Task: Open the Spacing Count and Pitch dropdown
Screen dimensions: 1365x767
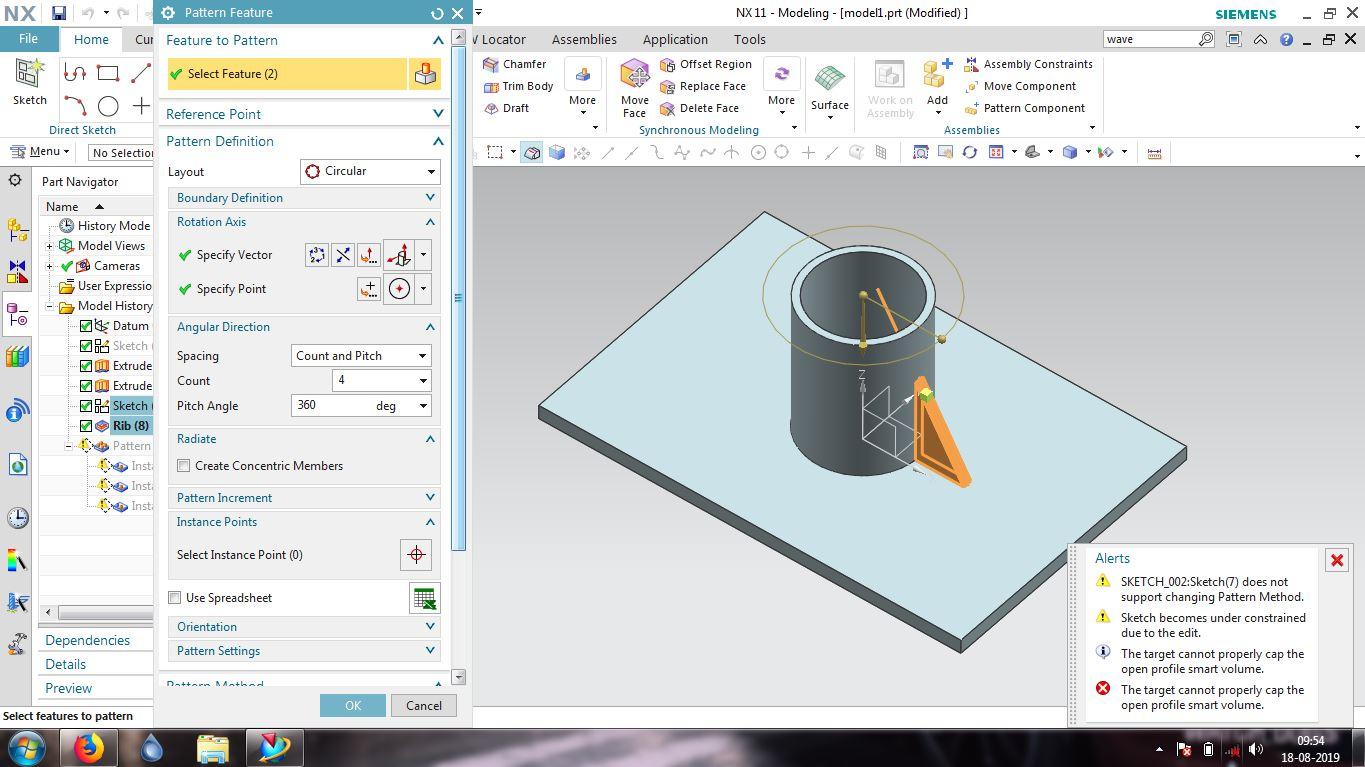Action: (x=361, y=356)
